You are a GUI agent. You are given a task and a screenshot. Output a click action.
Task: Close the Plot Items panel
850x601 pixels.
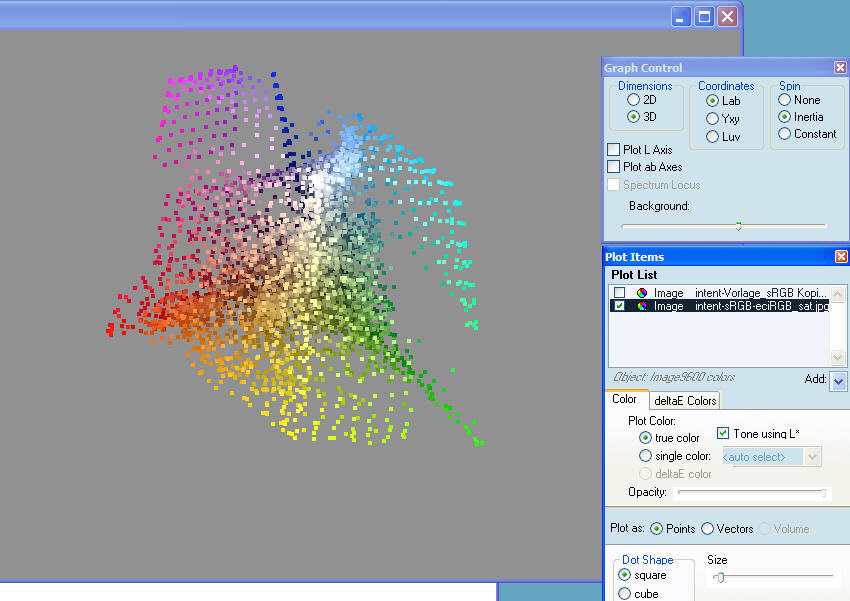pyautogui.click(x=840, y=257)
